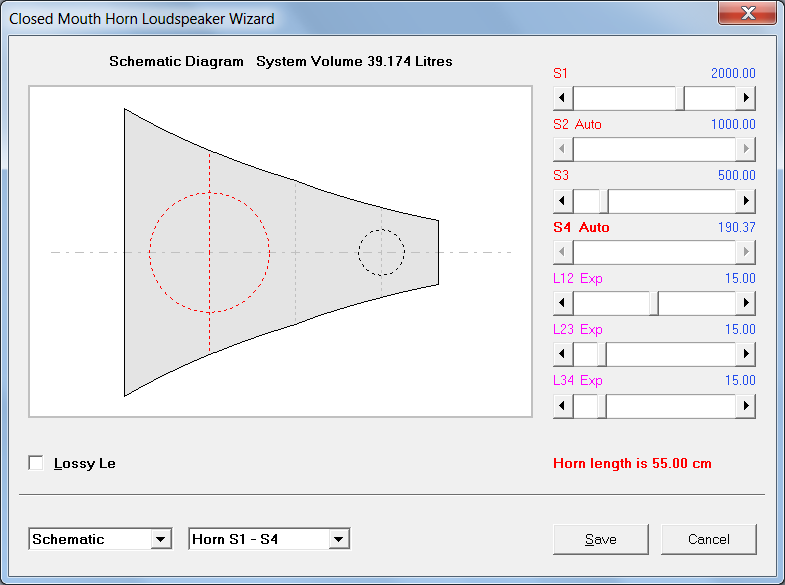785x585 pixels.
Task: Click the L23 value 15.00
Action: [x=740, y=329]
